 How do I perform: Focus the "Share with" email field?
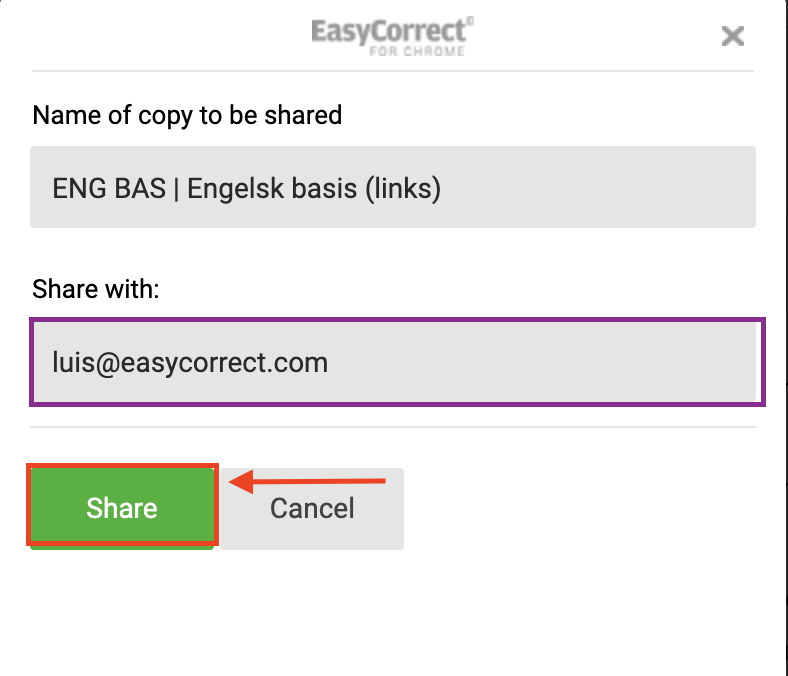pos(397,361)
